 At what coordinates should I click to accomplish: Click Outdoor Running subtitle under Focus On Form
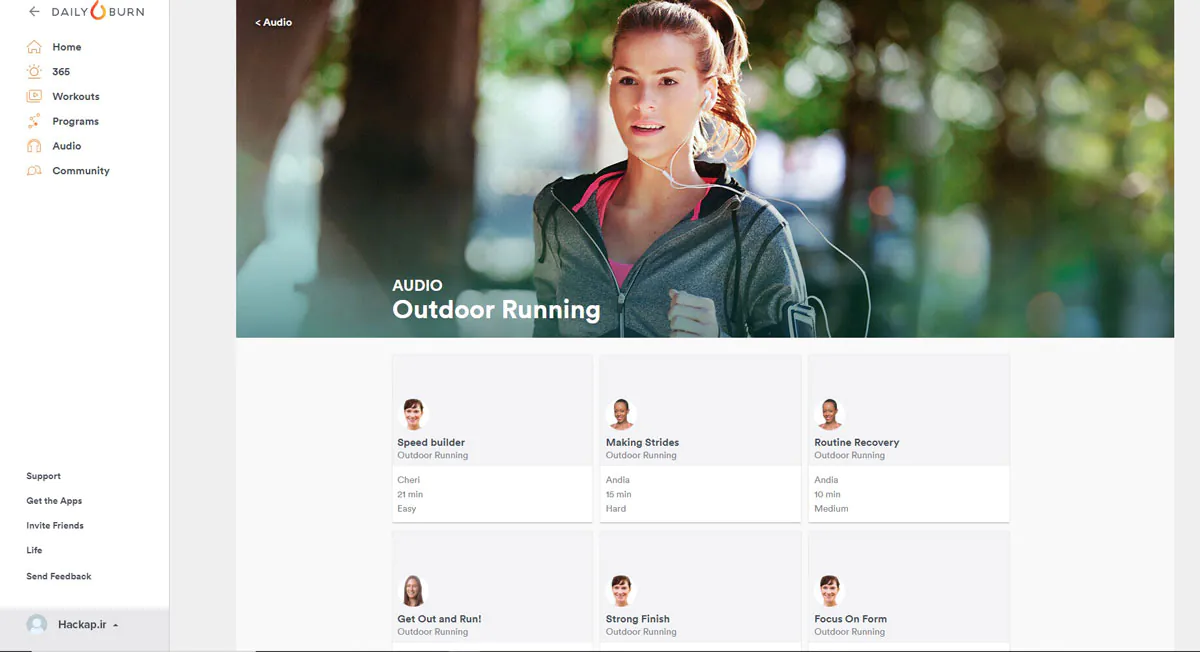[850, 632]
